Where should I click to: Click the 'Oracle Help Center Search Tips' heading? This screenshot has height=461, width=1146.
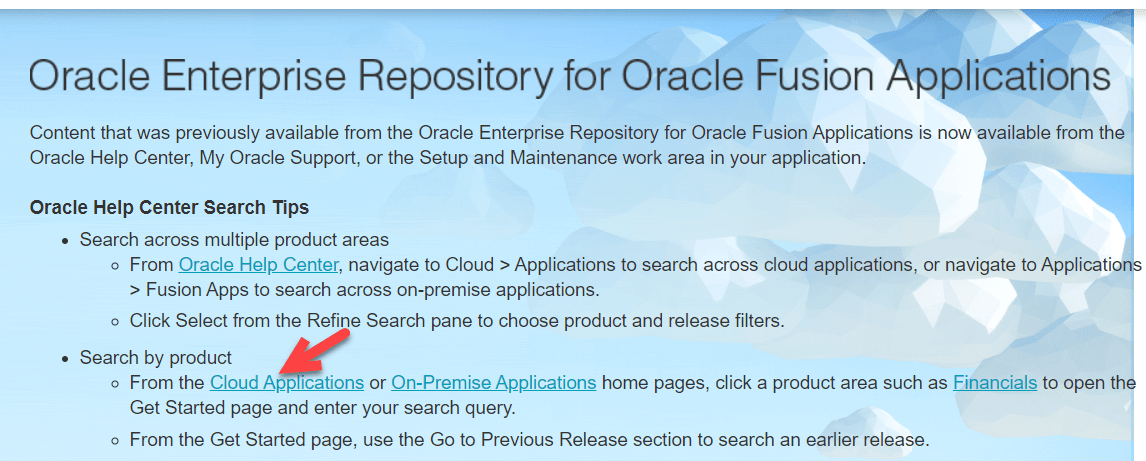pos(169,208)
